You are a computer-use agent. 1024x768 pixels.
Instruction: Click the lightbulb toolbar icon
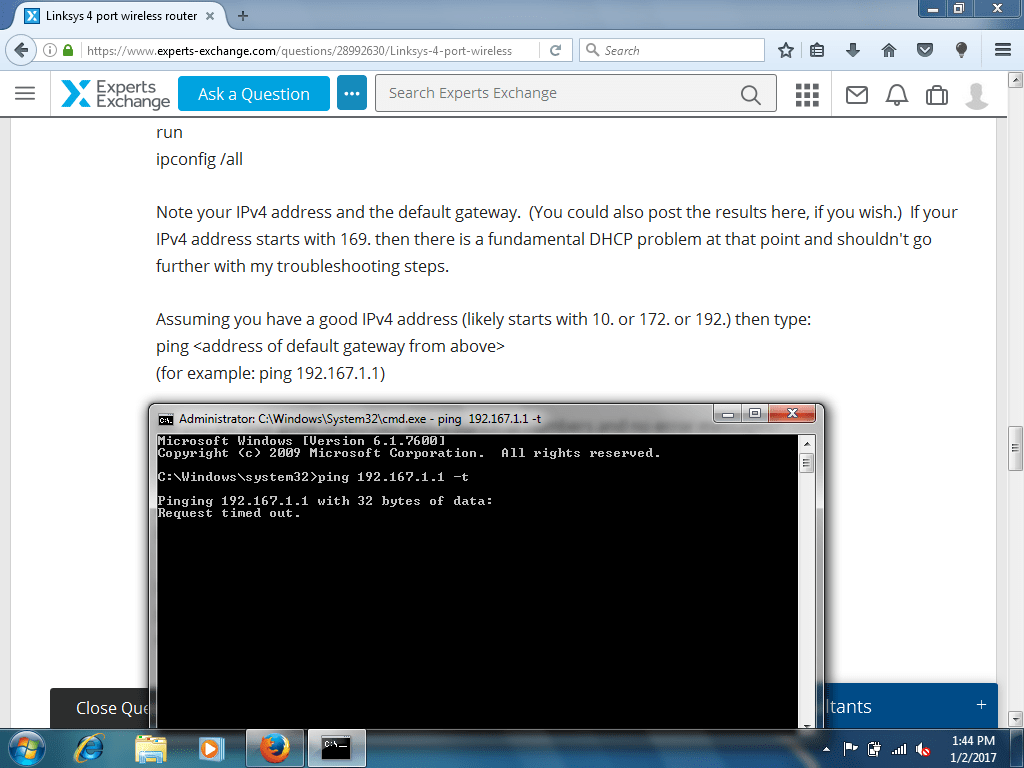click(x=961, y=50)
